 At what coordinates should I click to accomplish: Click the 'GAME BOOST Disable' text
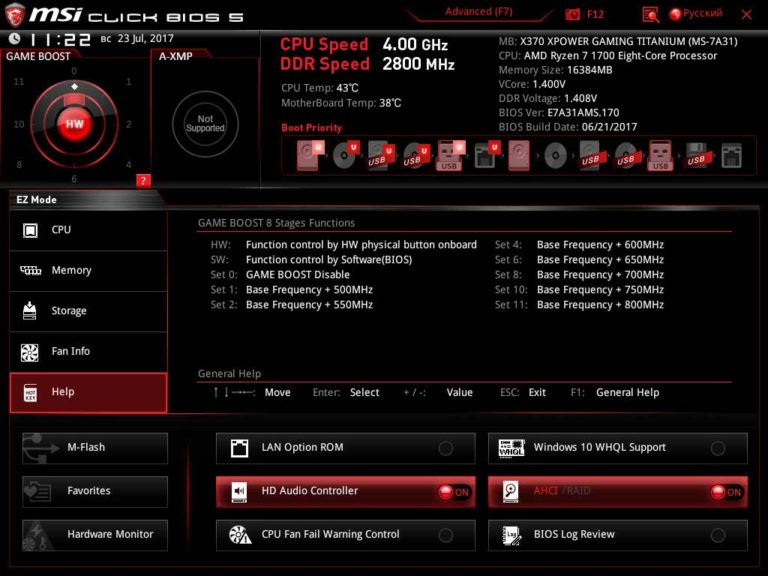pyautogui.click(x=298, y=275)
